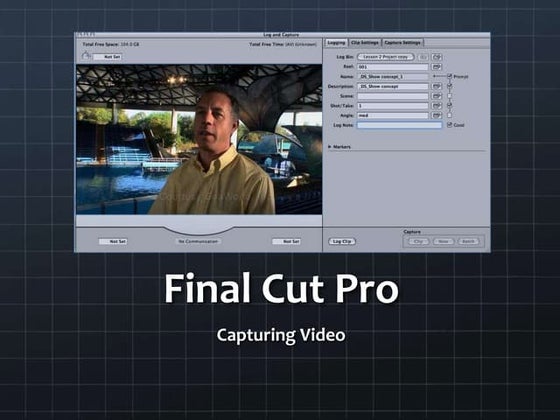Toggle the Good checkbox
Viewport: 560px width, 420px height.
coord(450,125)
